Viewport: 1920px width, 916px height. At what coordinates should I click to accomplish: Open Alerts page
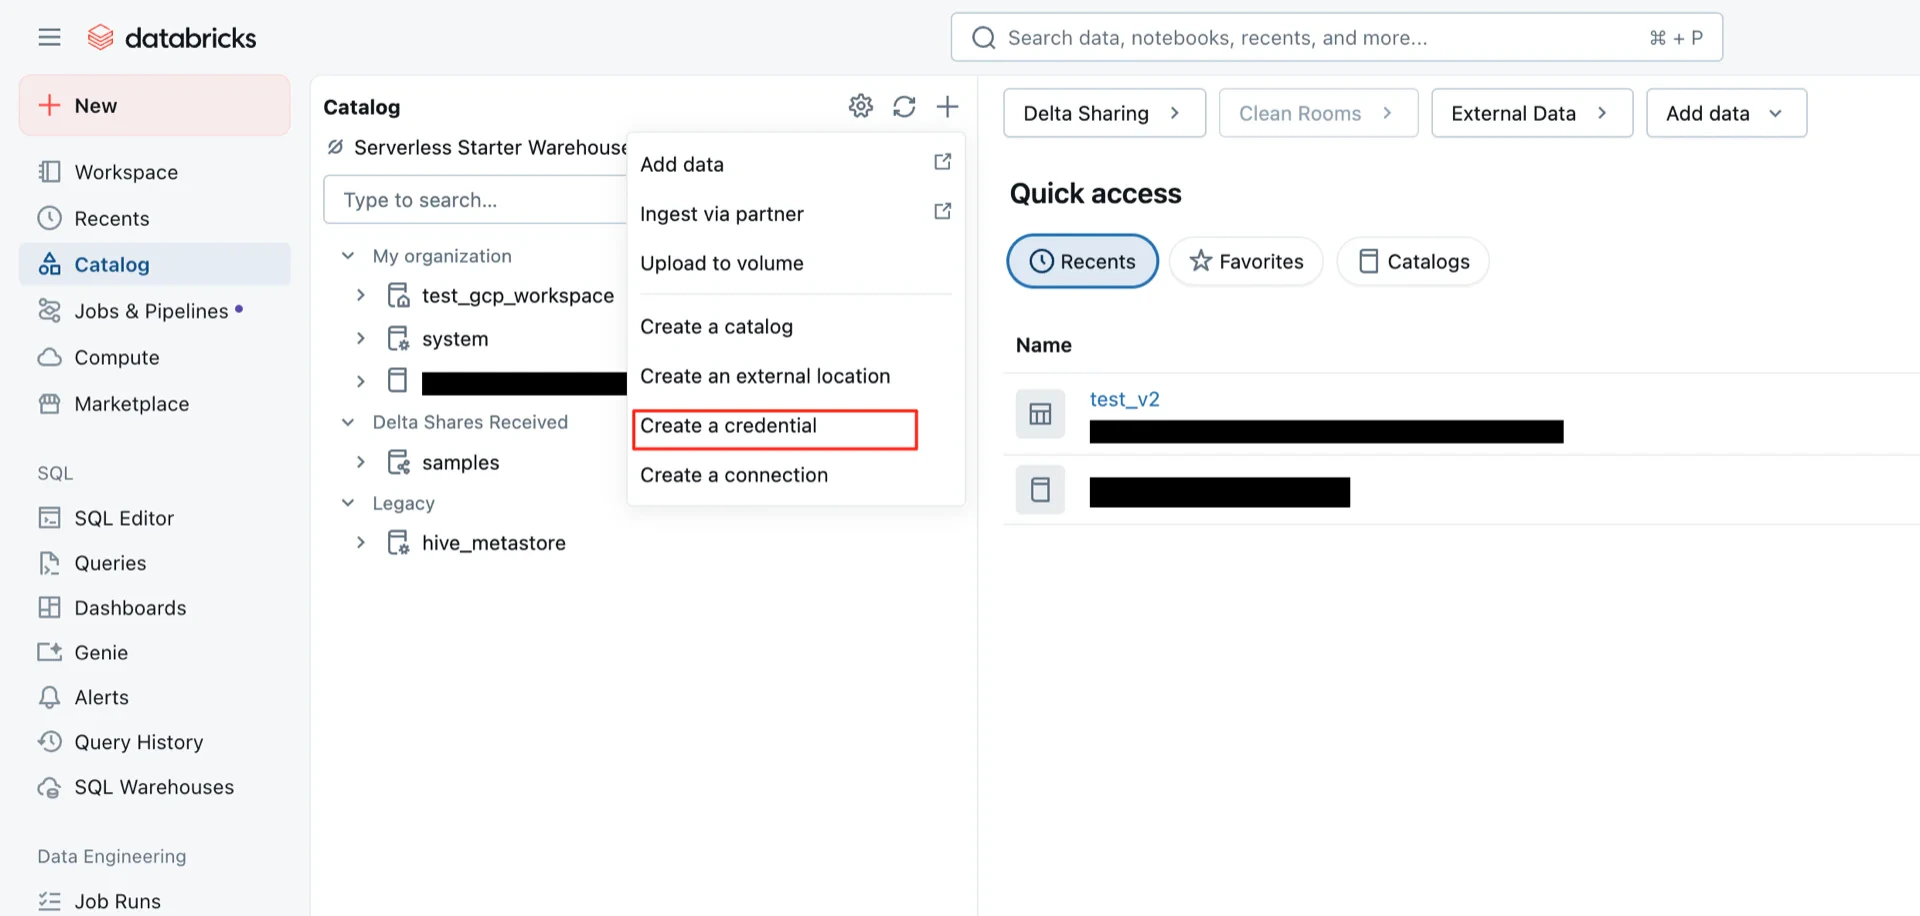pyautogui.click(x=155, y=697)
